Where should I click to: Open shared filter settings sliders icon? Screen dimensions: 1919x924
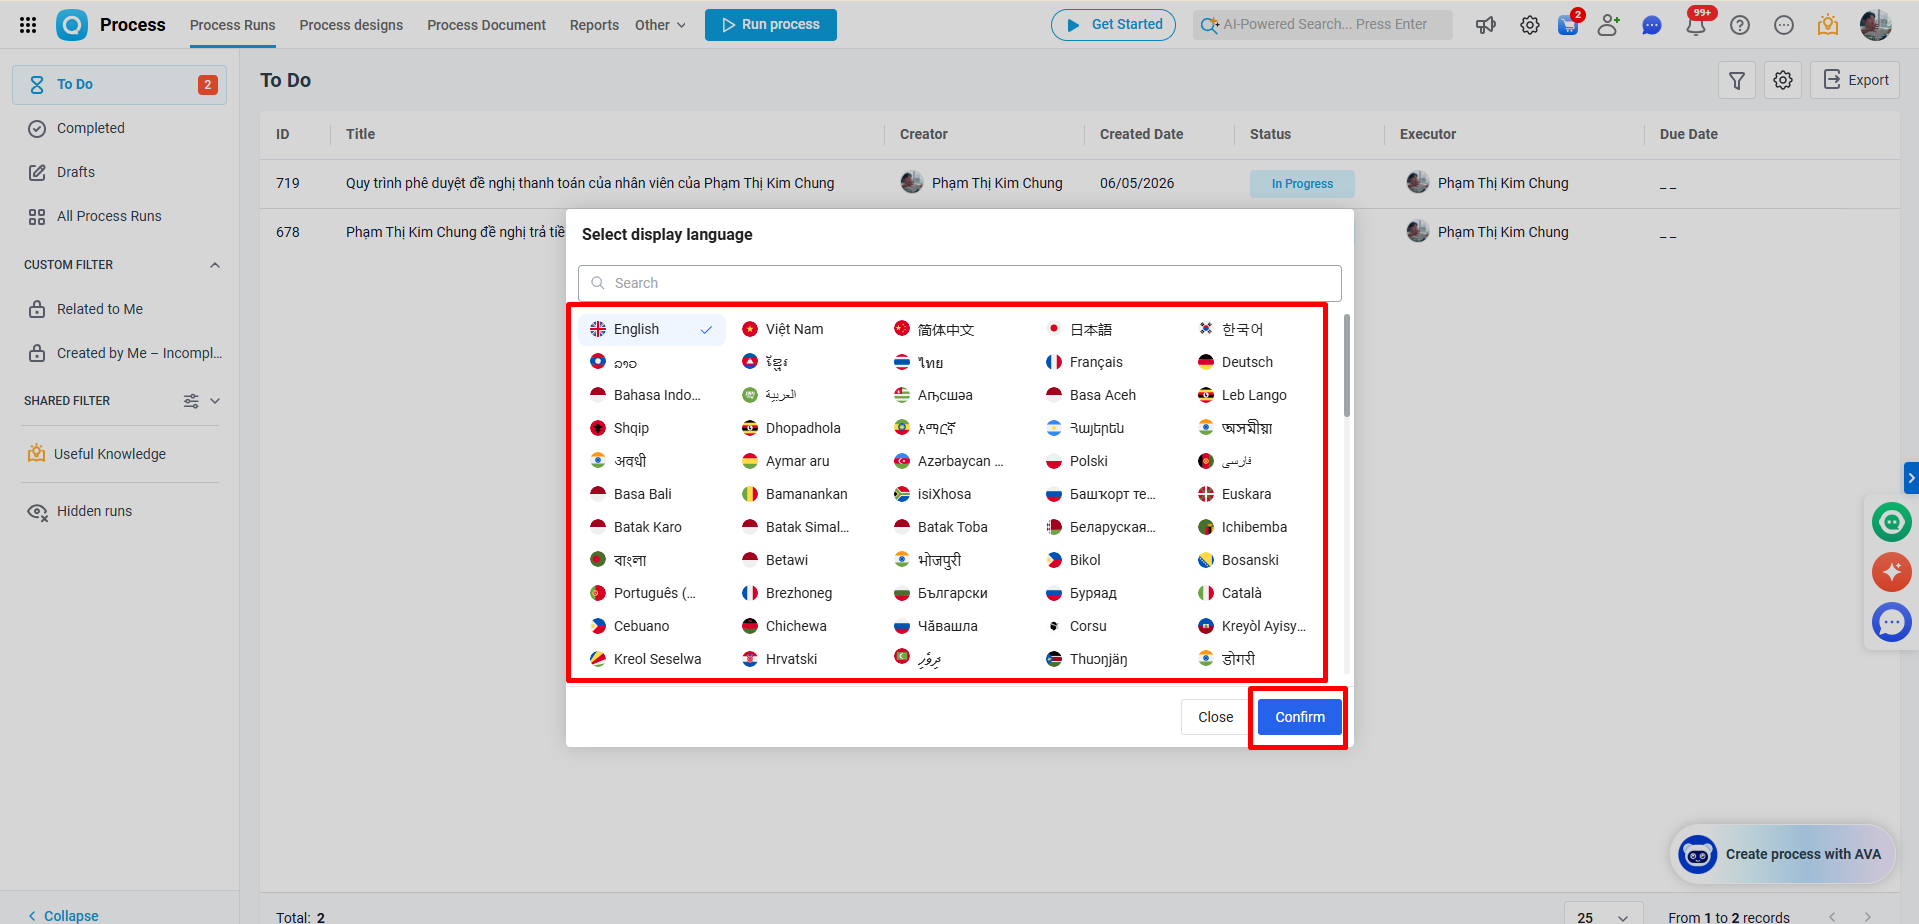[191, 401]
